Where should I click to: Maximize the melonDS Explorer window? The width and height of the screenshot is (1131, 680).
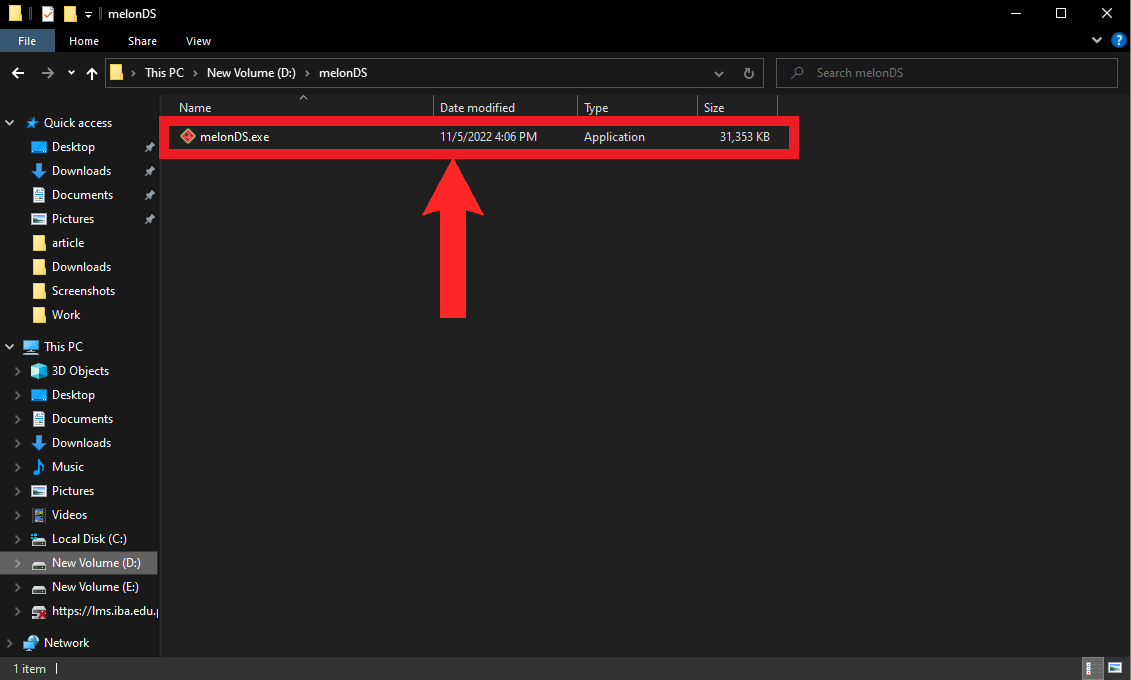click(1061, 13)
